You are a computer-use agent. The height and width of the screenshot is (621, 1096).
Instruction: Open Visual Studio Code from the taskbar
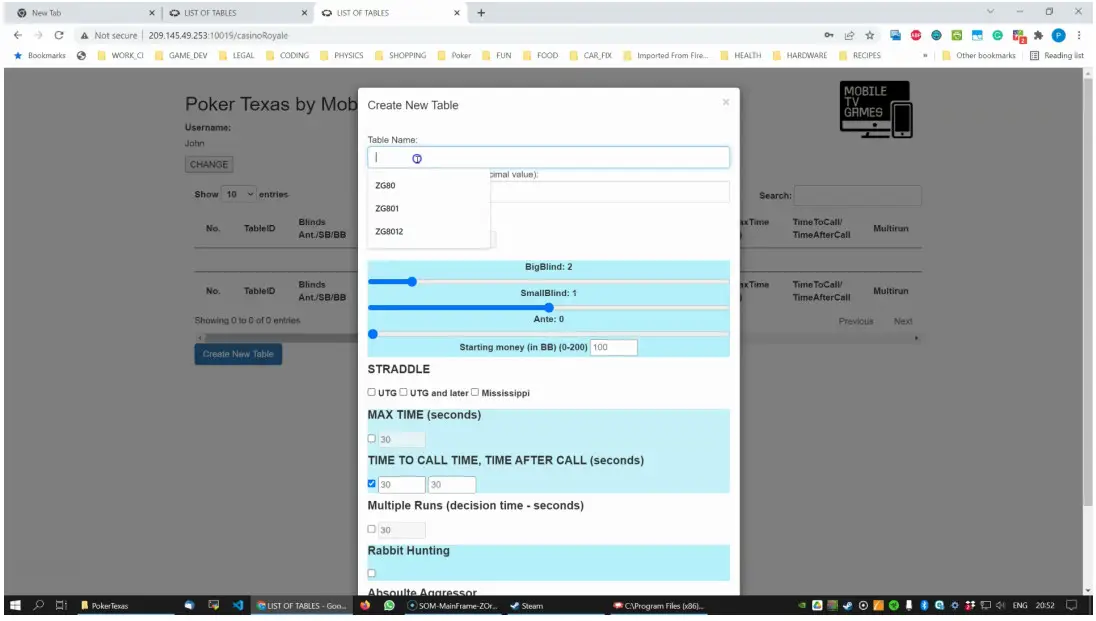coord(238,606)
